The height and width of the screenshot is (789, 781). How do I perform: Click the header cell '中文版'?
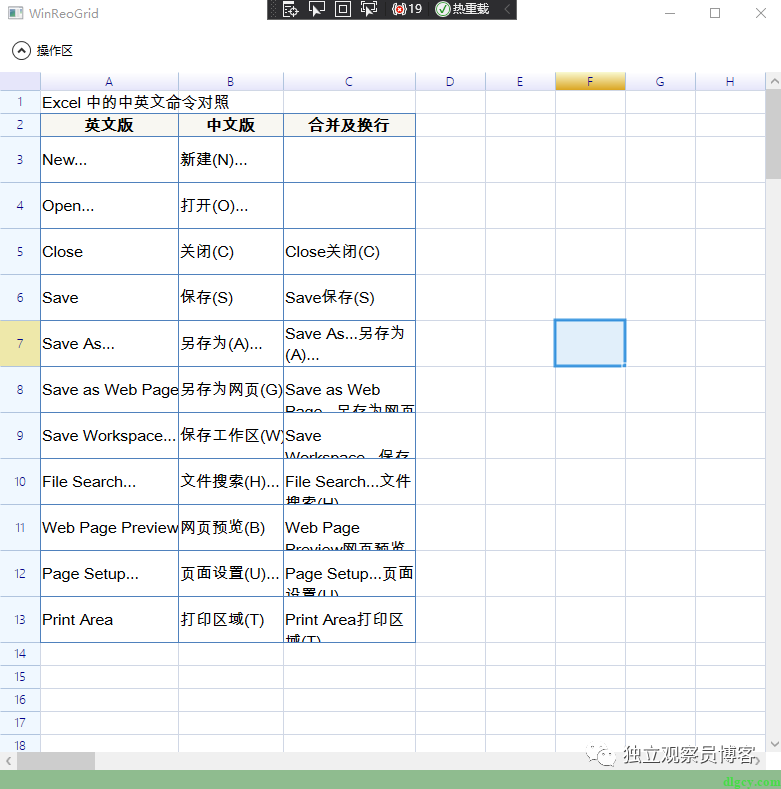tap(230, 125)
